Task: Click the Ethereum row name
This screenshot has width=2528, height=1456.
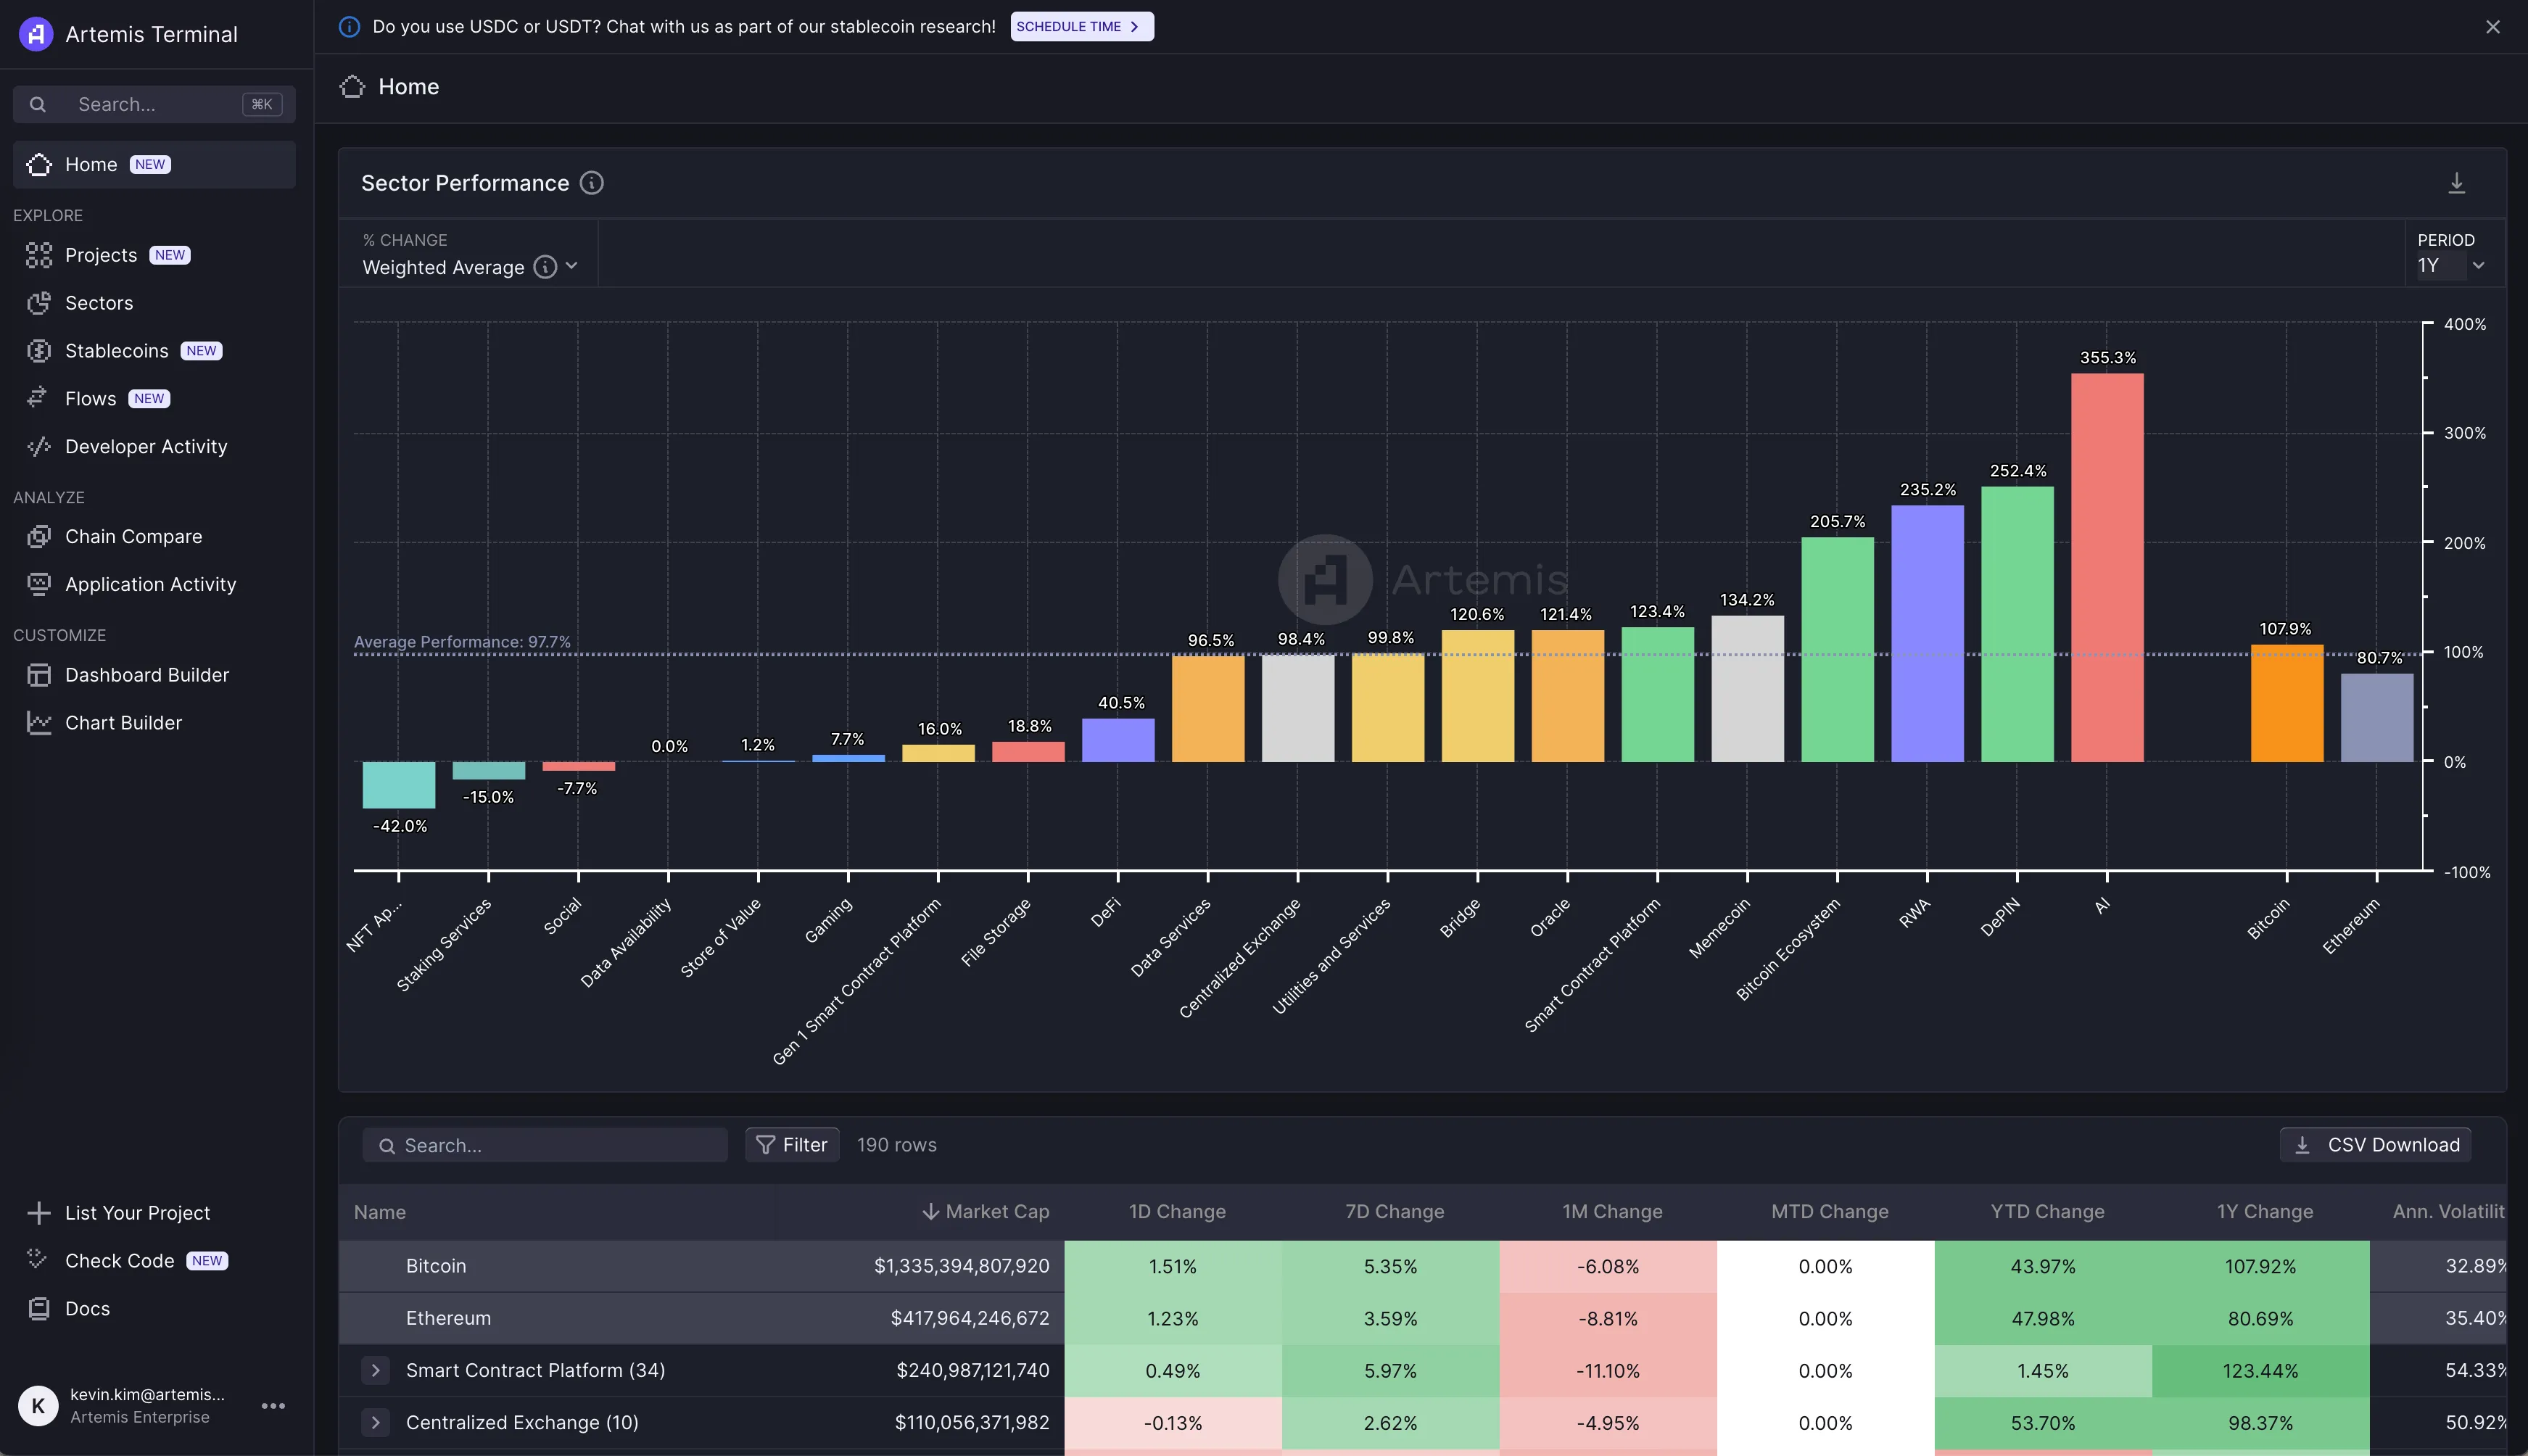Action: 448,1318
